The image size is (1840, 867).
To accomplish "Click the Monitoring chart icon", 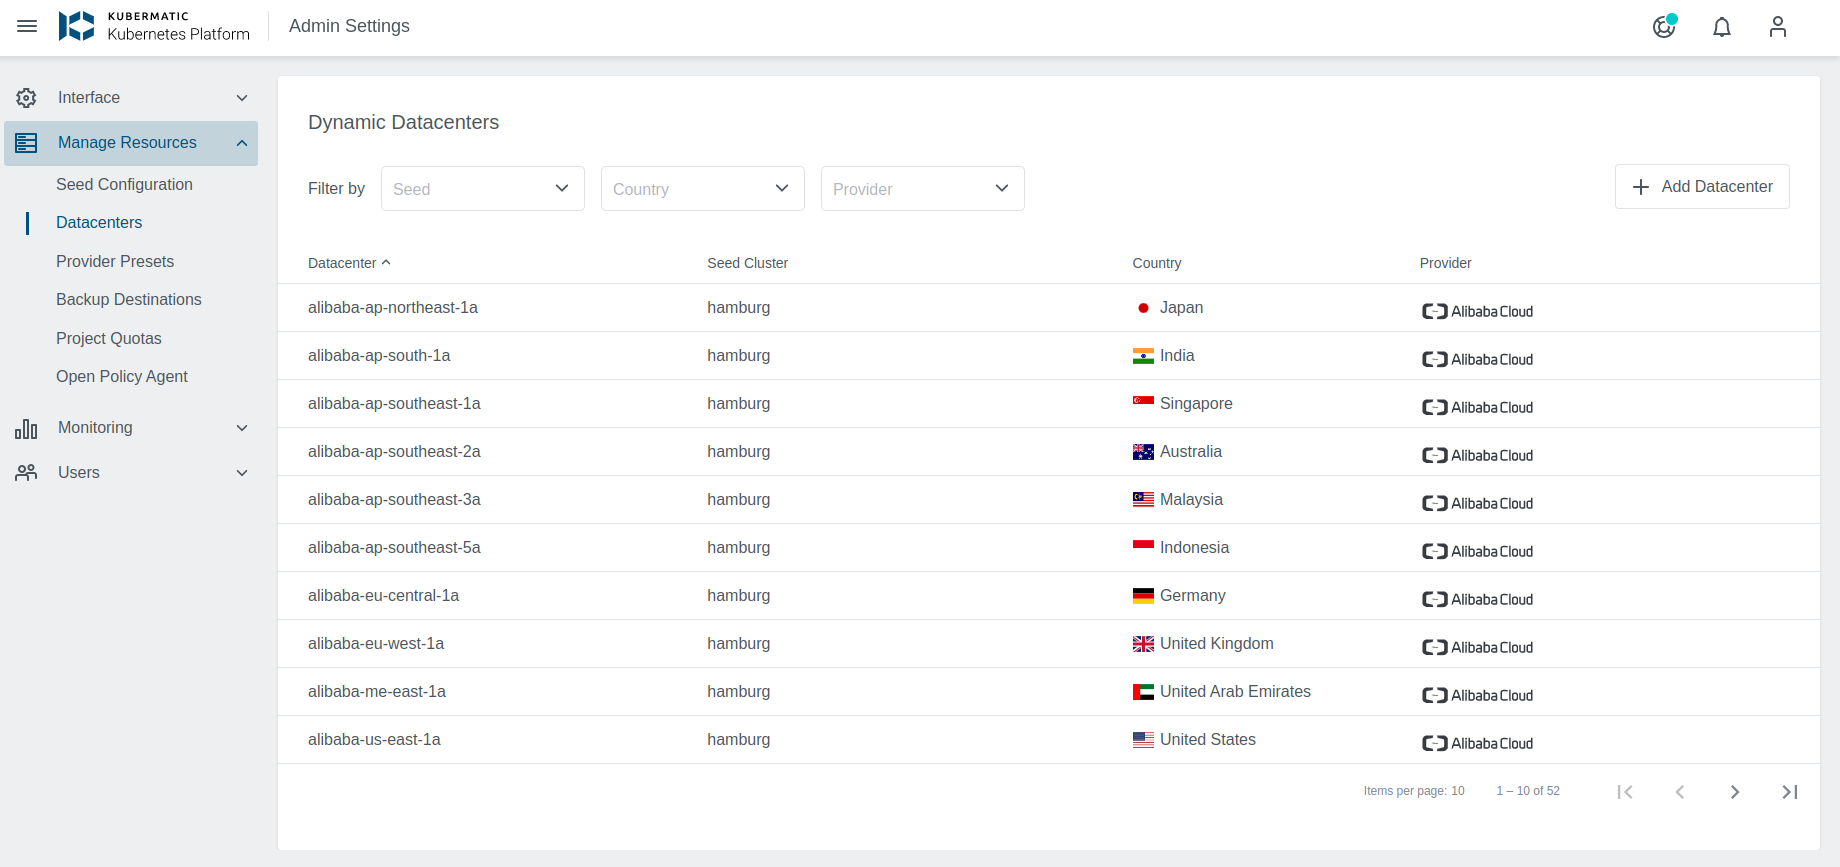I will (27, 428).
